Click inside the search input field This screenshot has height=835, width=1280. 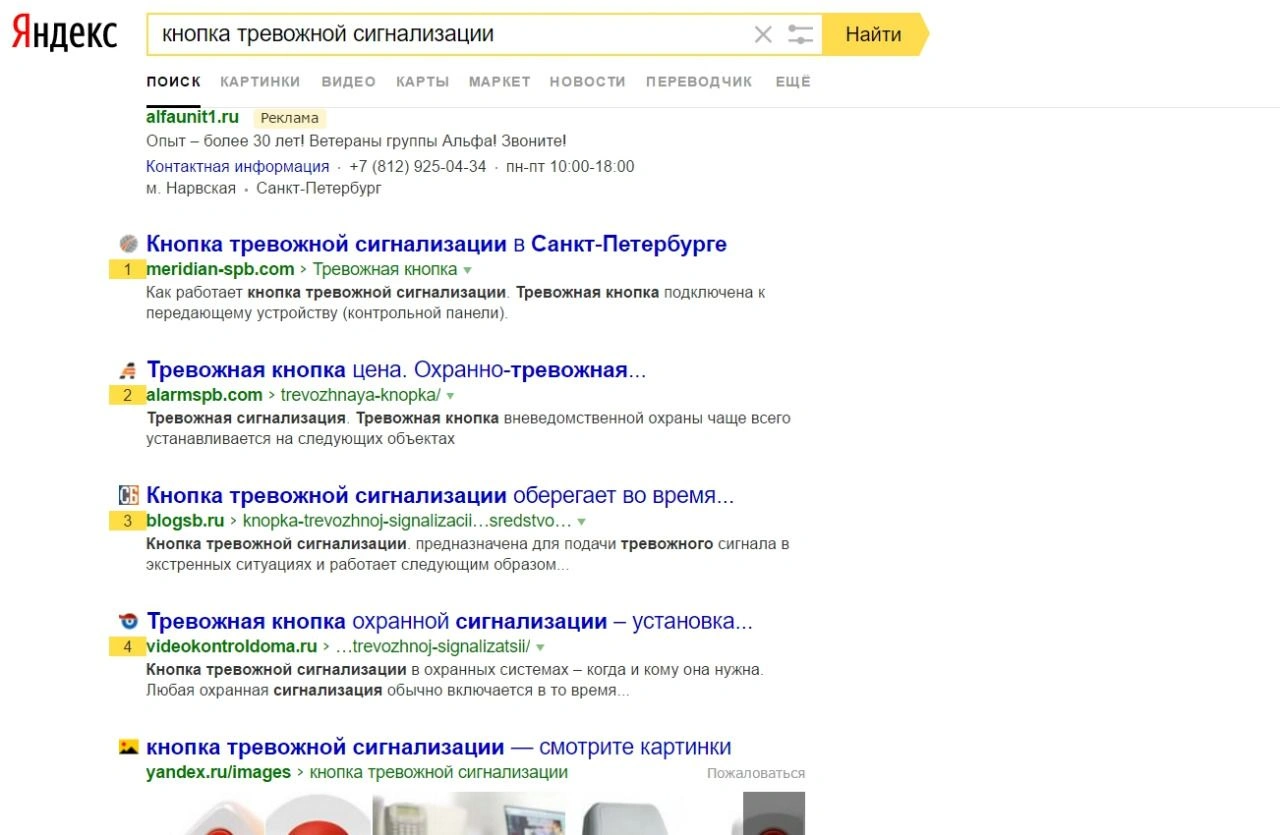[x=450, y=35]
